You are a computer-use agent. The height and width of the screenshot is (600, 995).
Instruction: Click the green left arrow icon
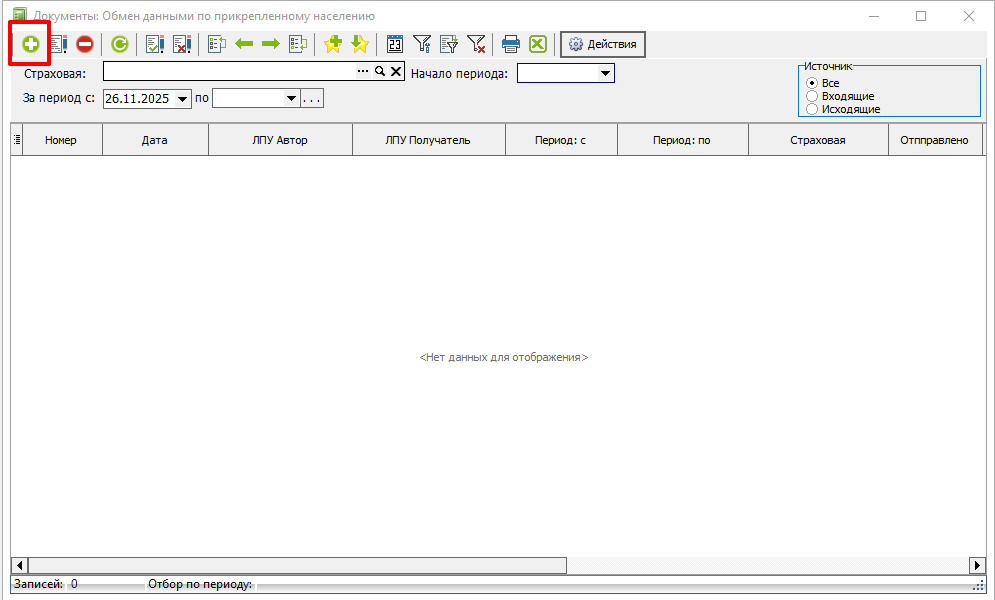click(x=244, y=44)
